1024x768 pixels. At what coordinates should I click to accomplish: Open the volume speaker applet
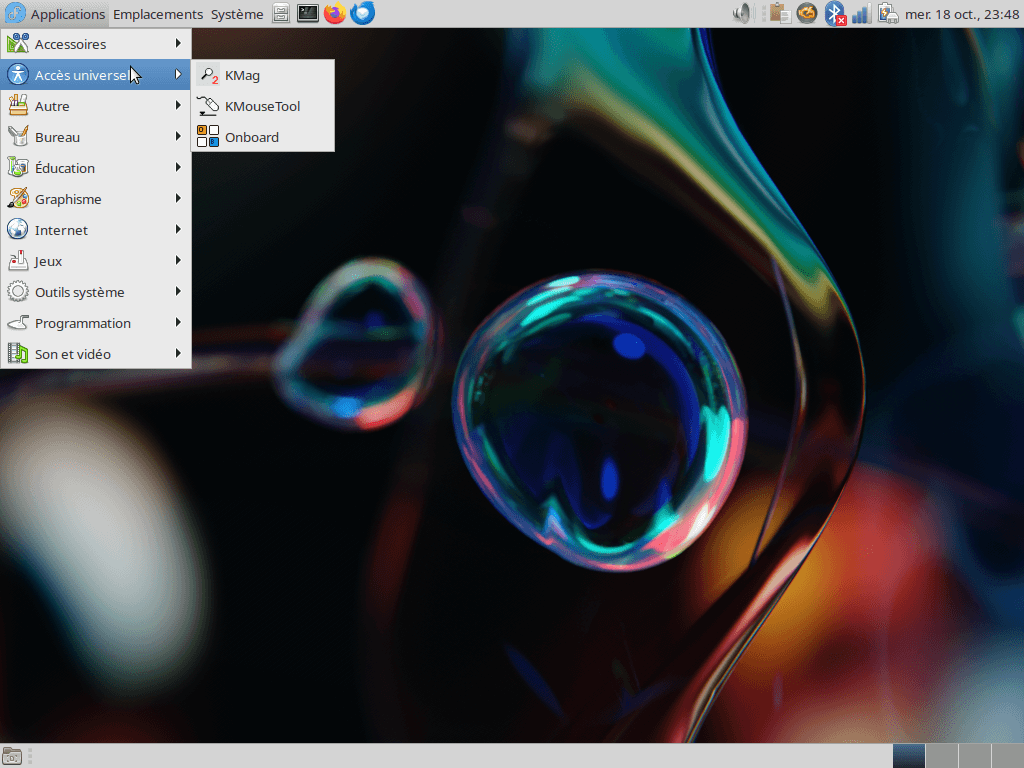click(x=743, y=14)
